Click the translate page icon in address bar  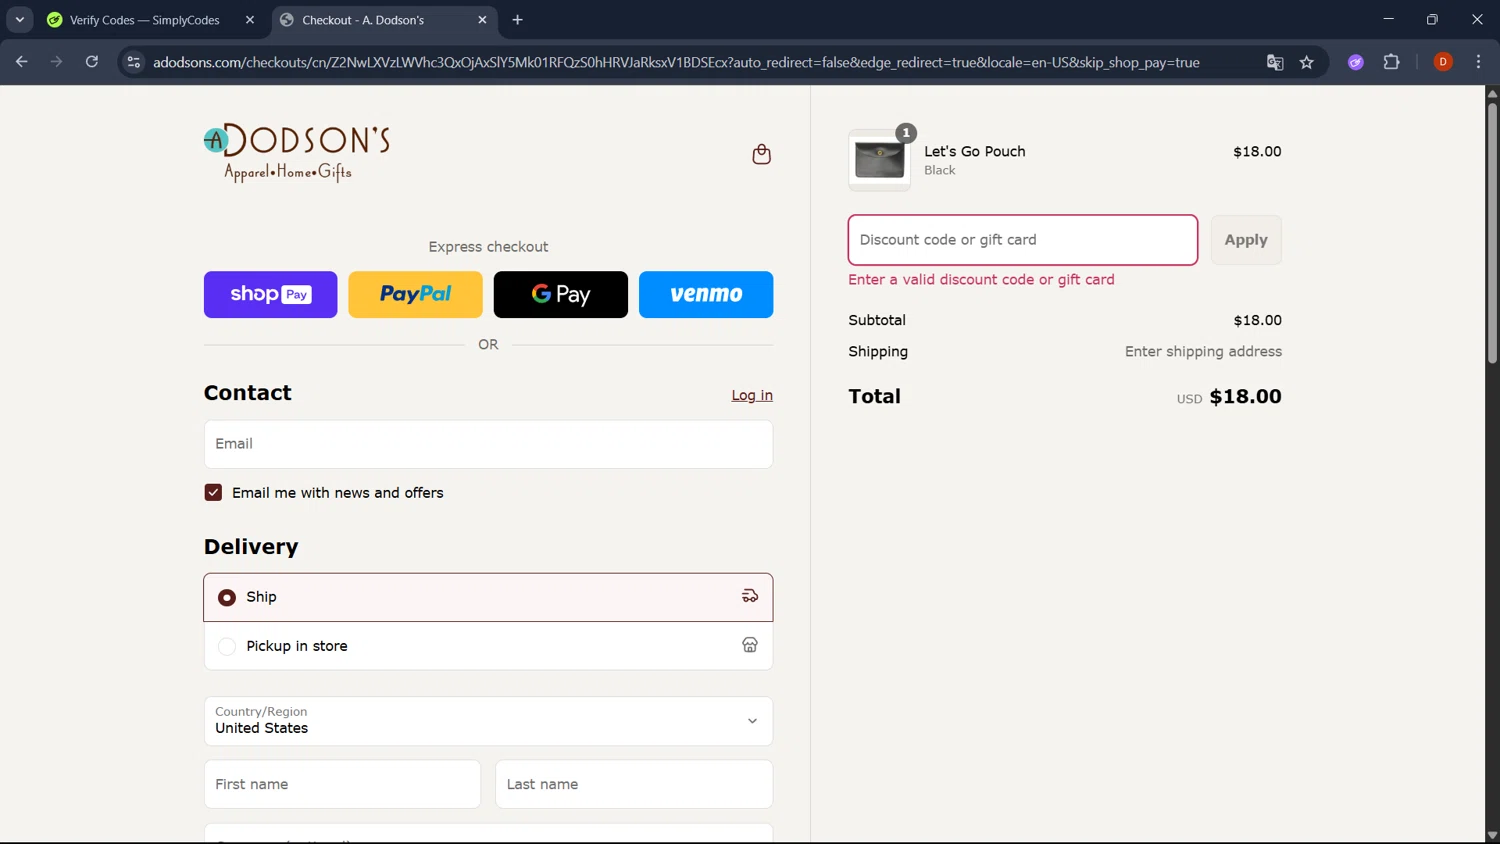[x=1274, y=62]
